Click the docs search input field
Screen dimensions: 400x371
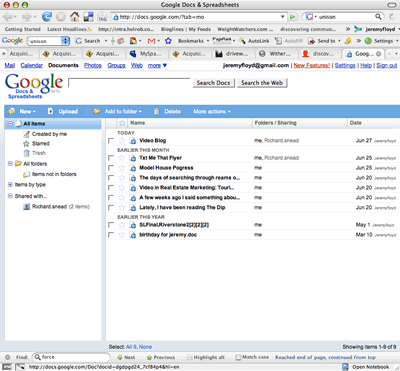click(x=129, y=83)
